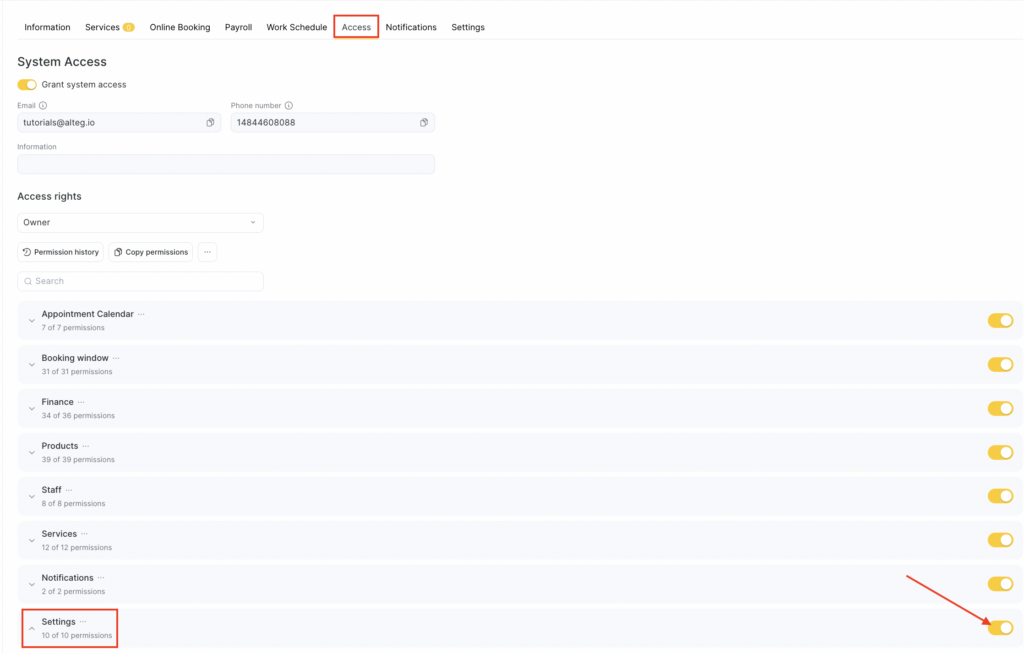
Task: Click copy icon in the Email field
Action: coord(210,123)
